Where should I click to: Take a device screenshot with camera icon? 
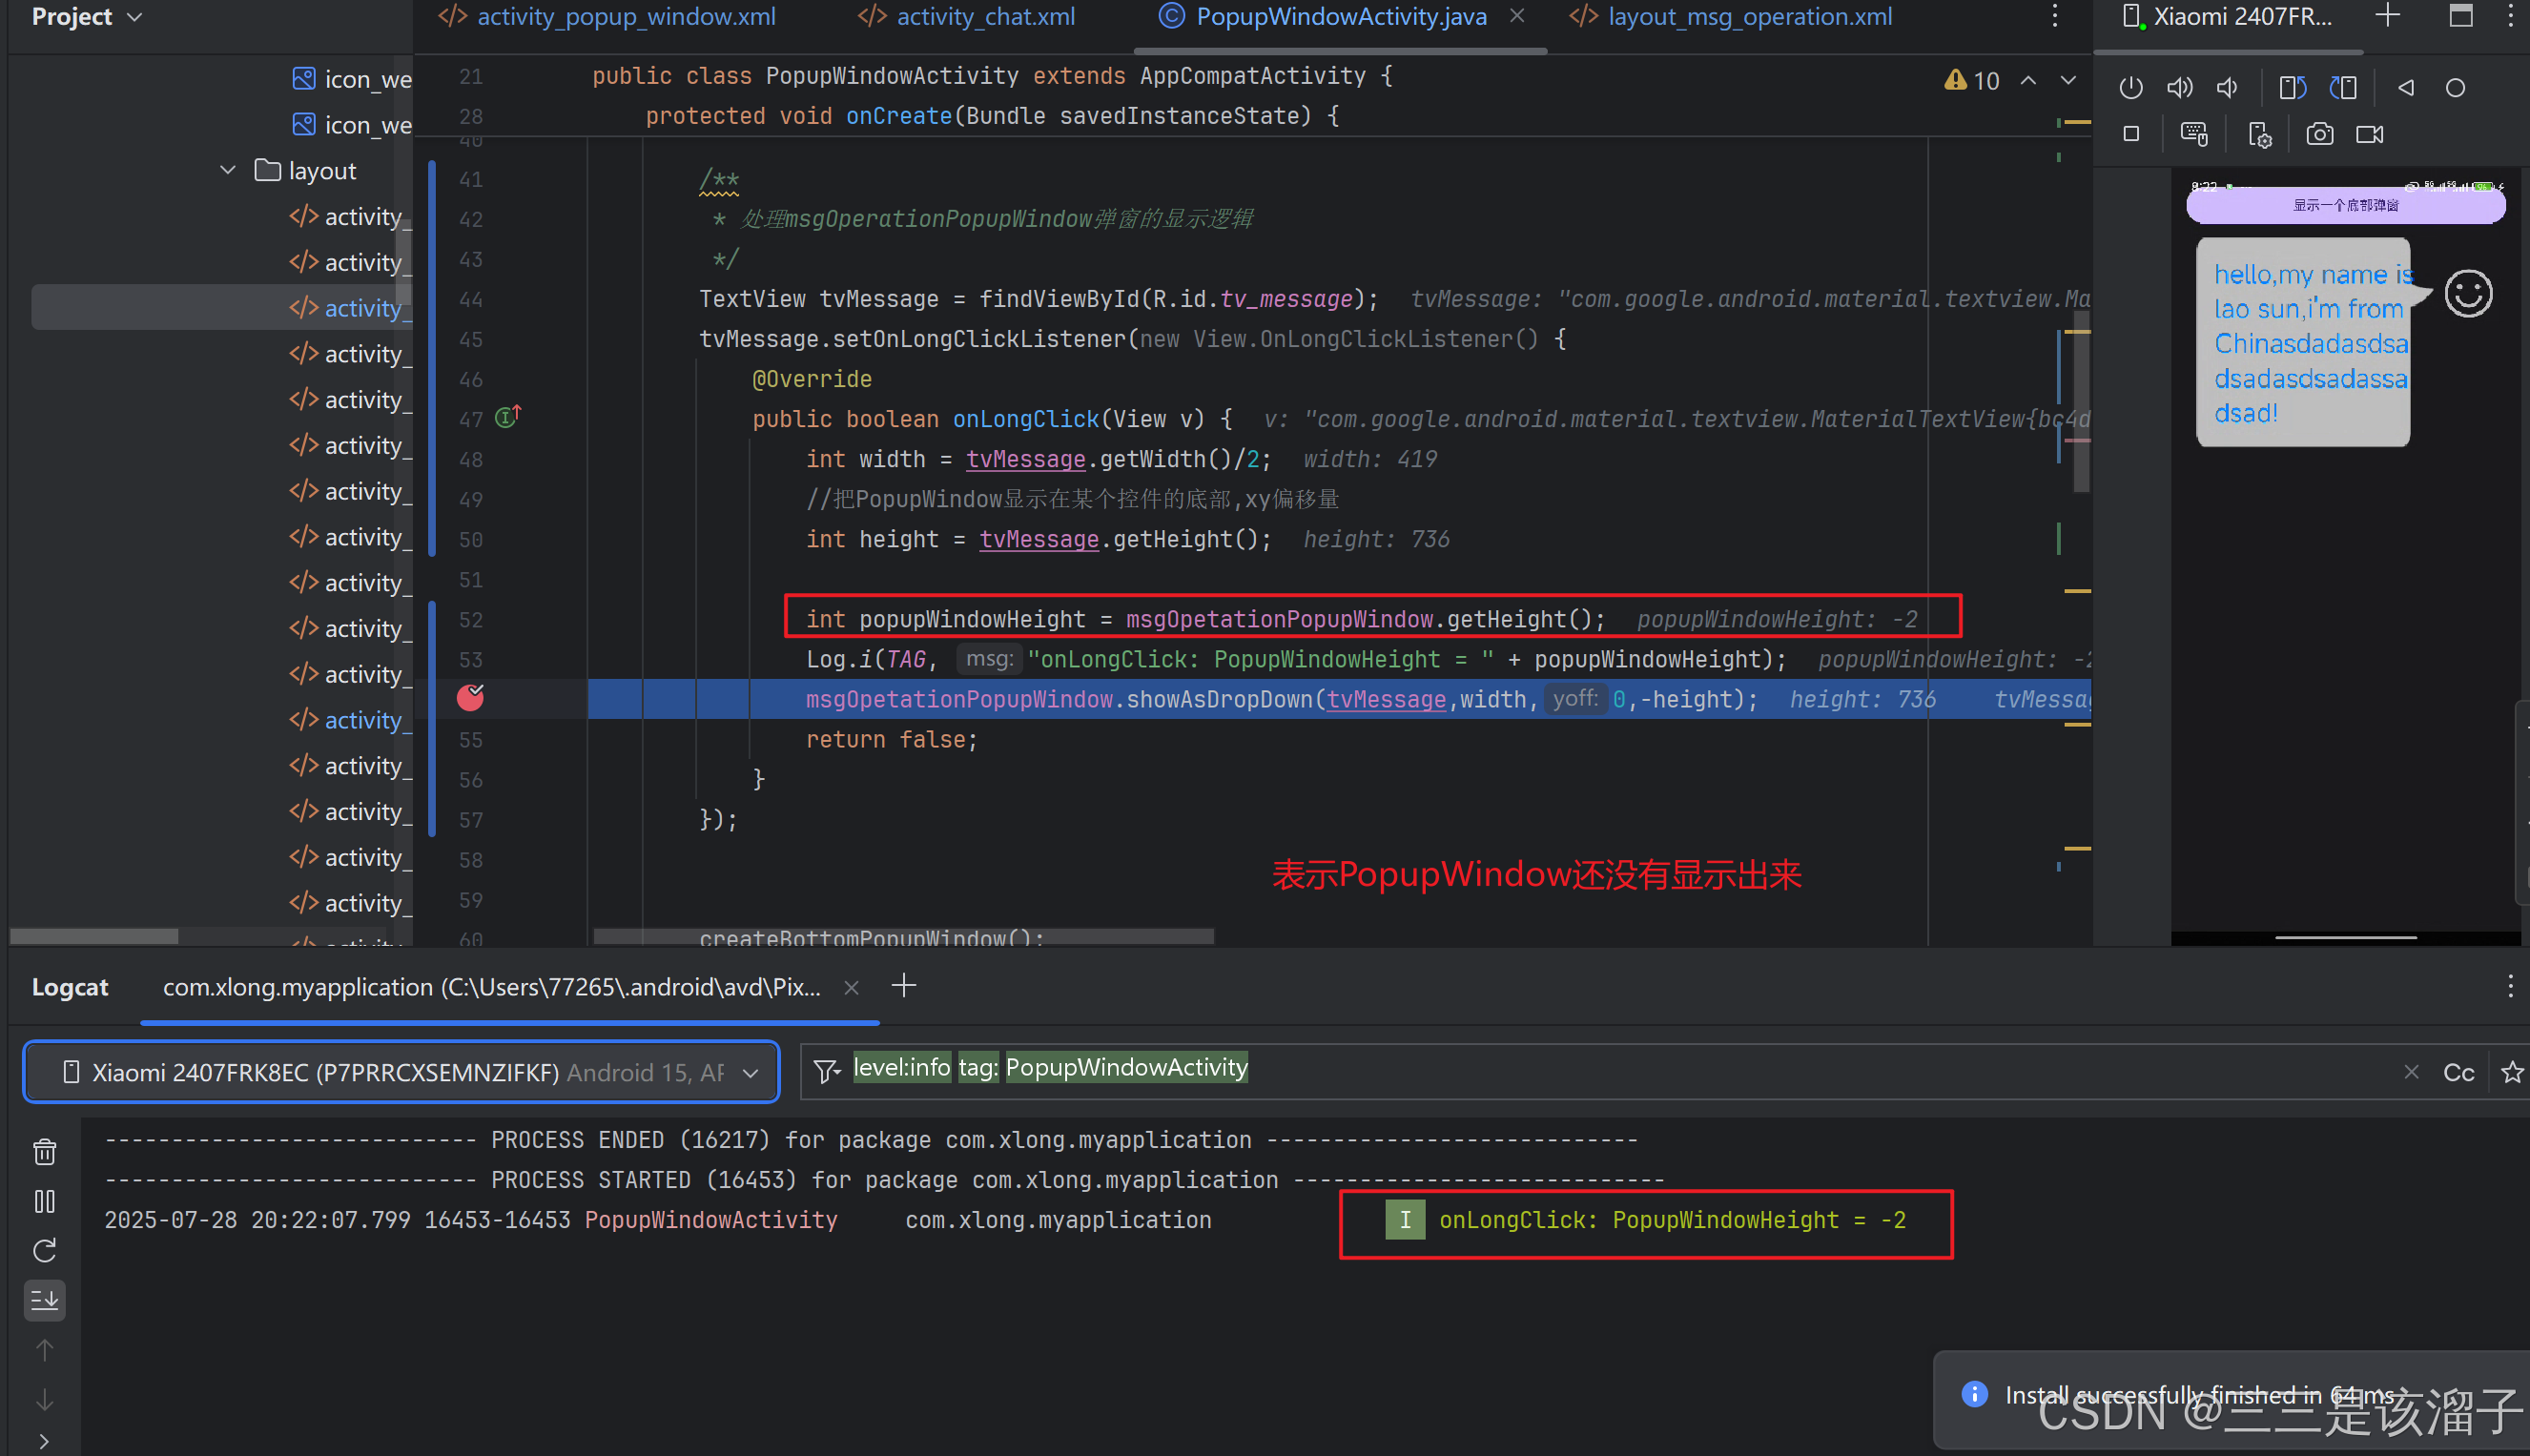(x=2320, y=134)
